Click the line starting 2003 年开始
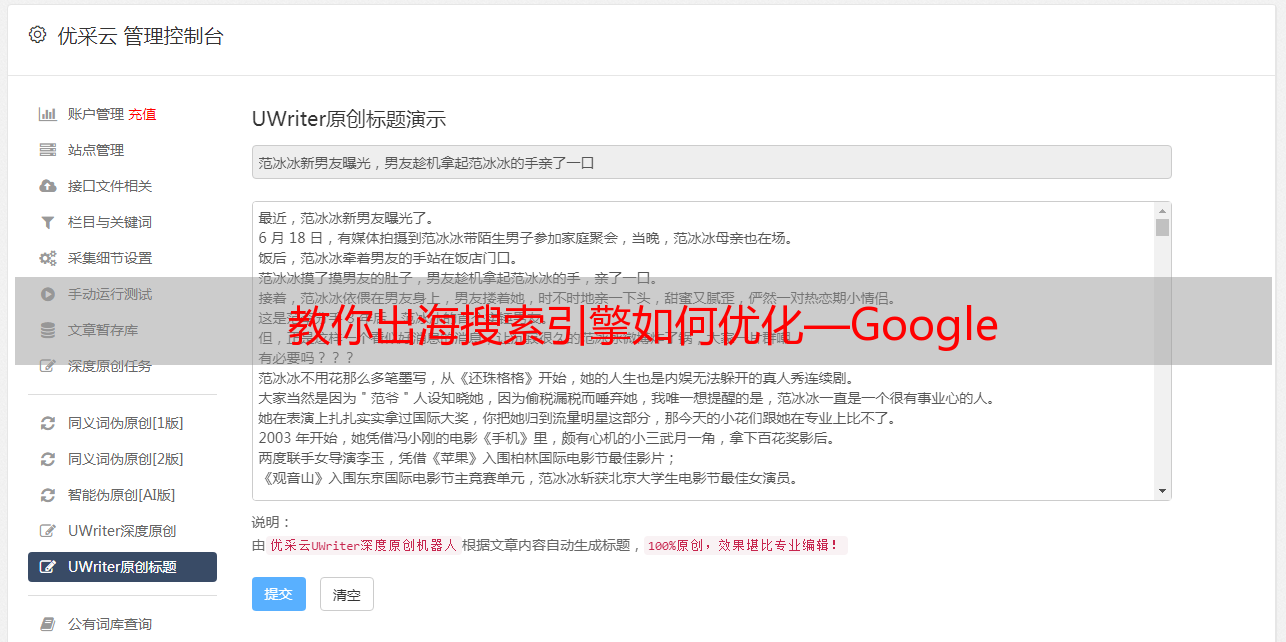Image resolution: width=1286 pixels, height=642 pixels. pos(547,438)
